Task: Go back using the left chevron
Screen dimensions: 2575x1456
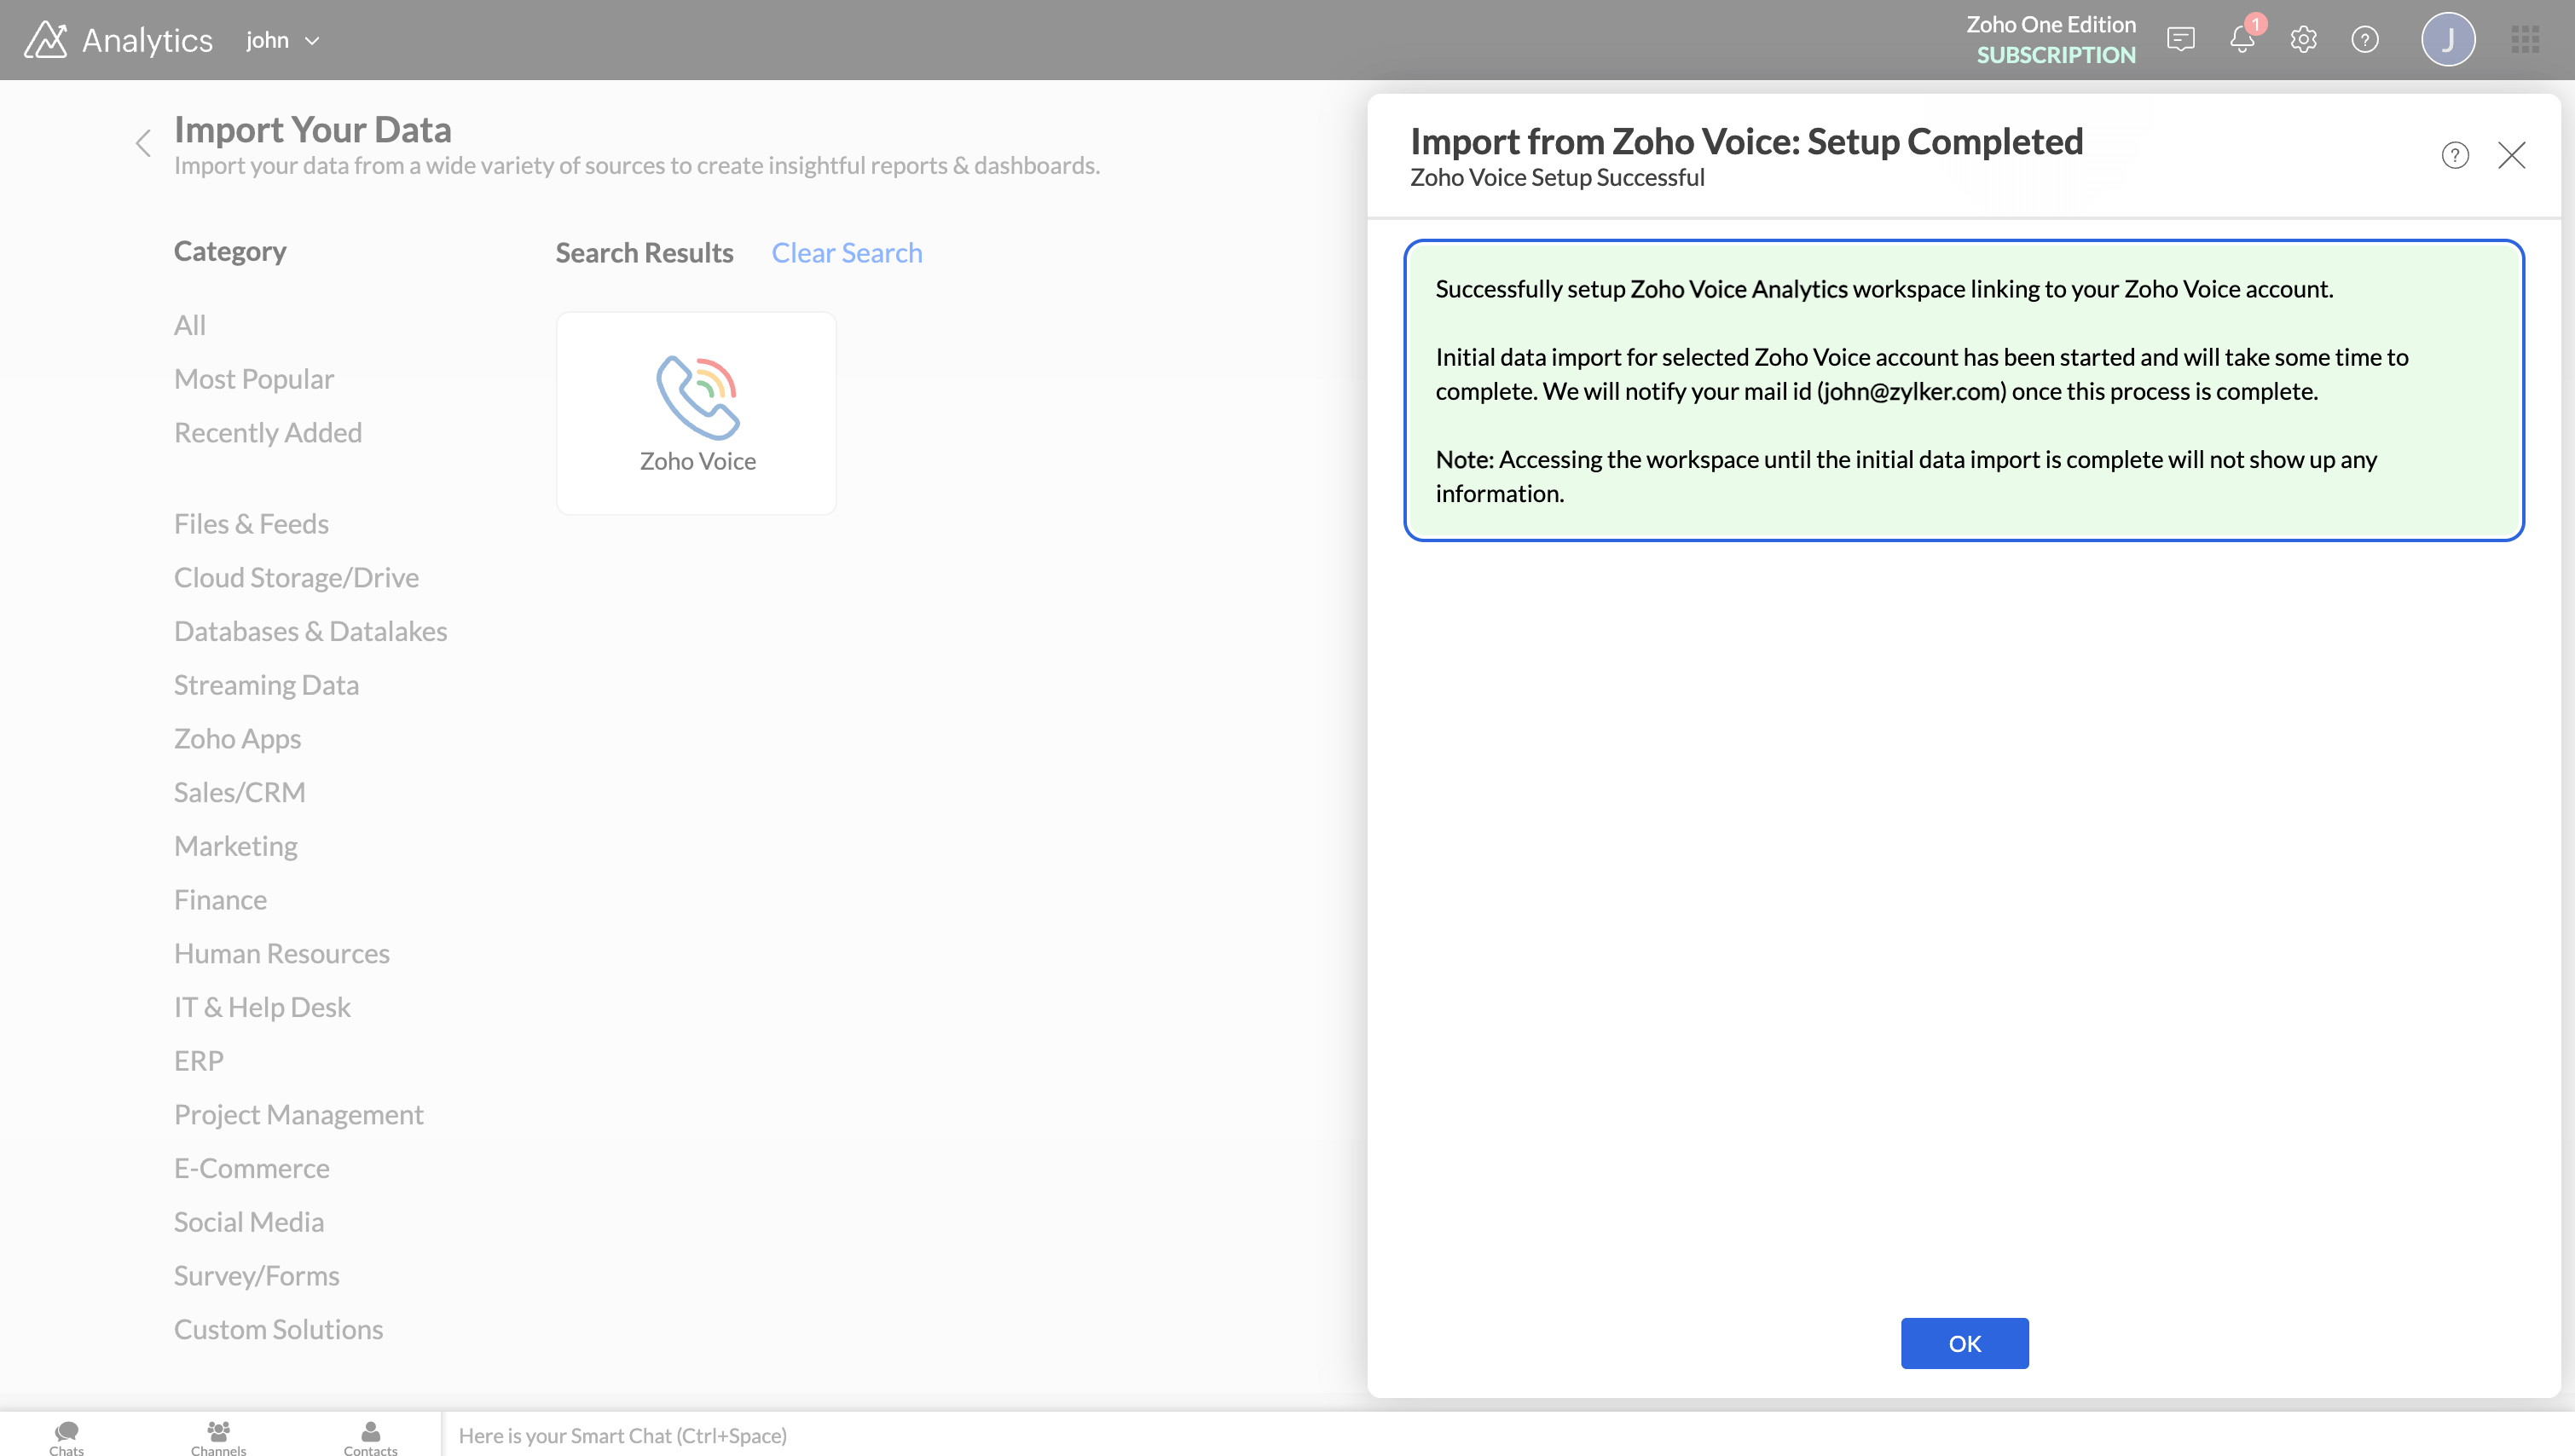Action: click(x=143, y=143)
